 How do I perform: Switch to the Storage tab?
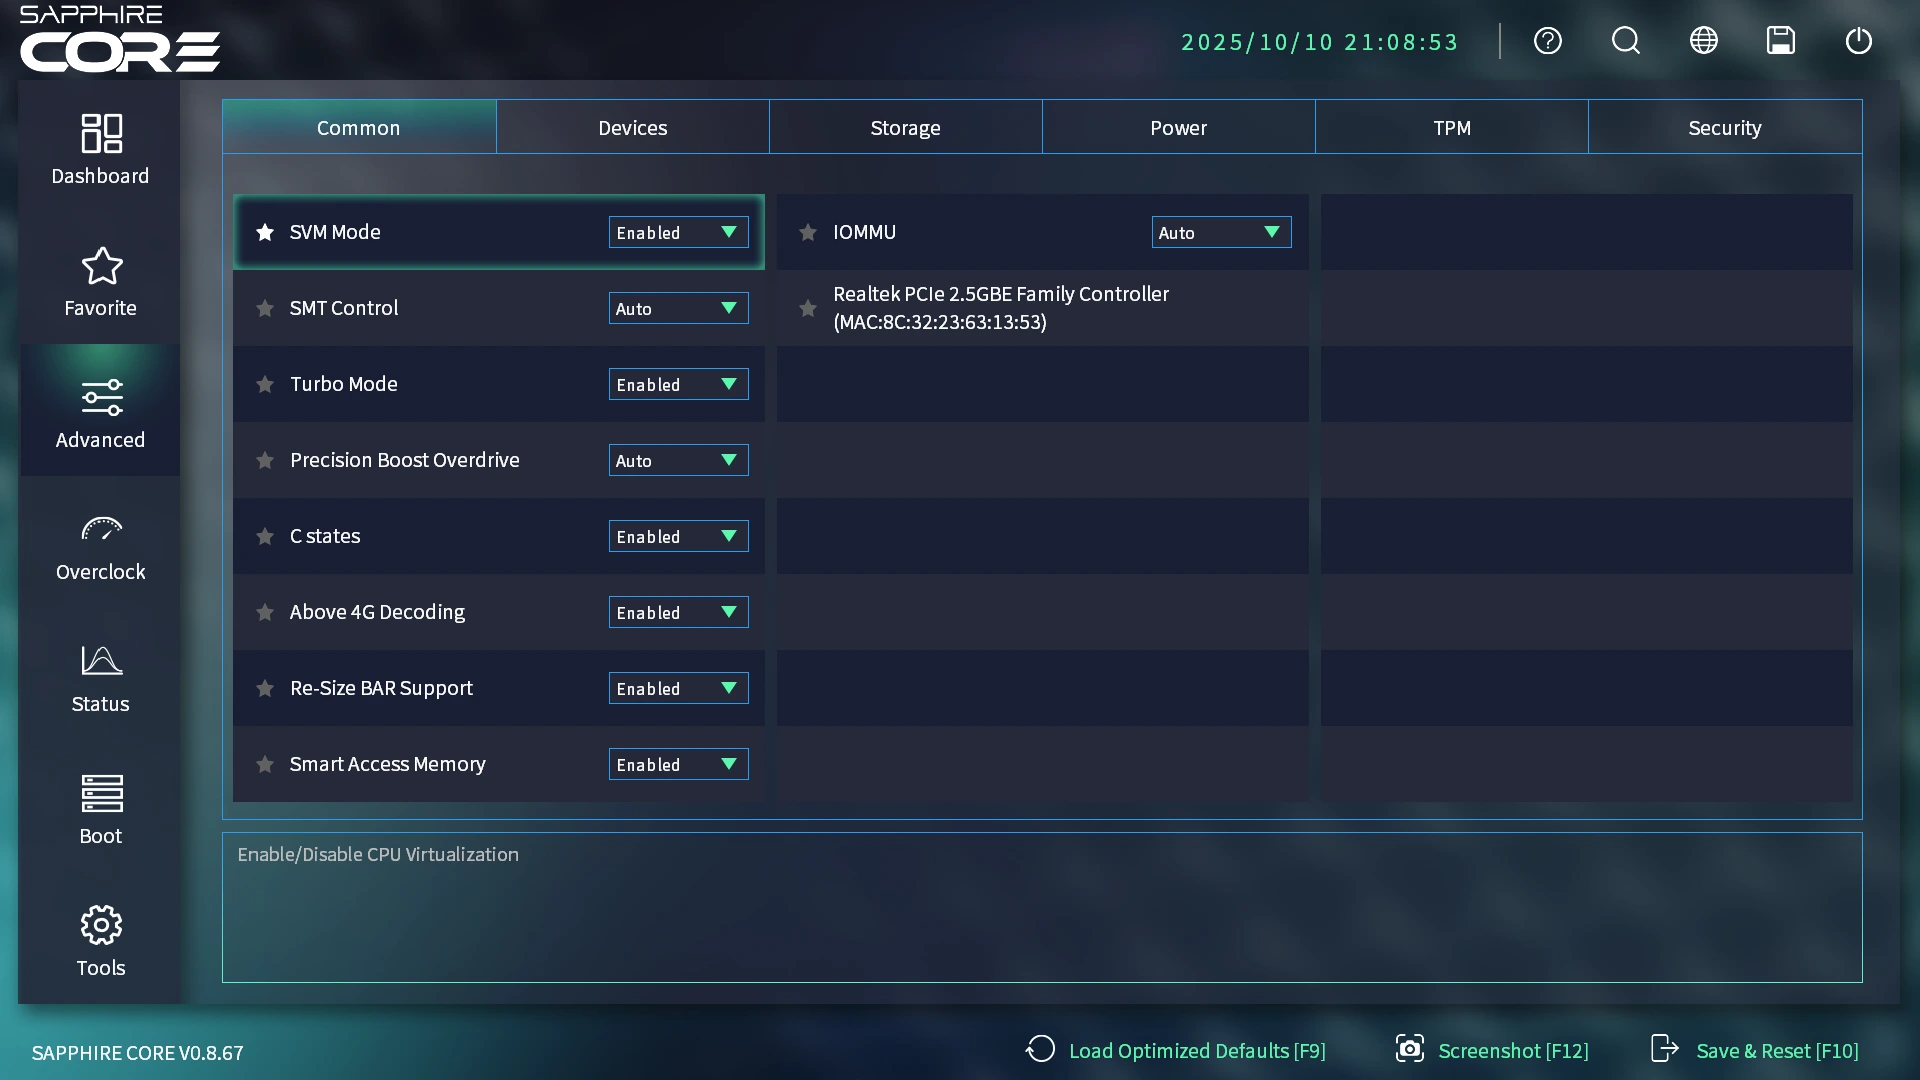905,127
